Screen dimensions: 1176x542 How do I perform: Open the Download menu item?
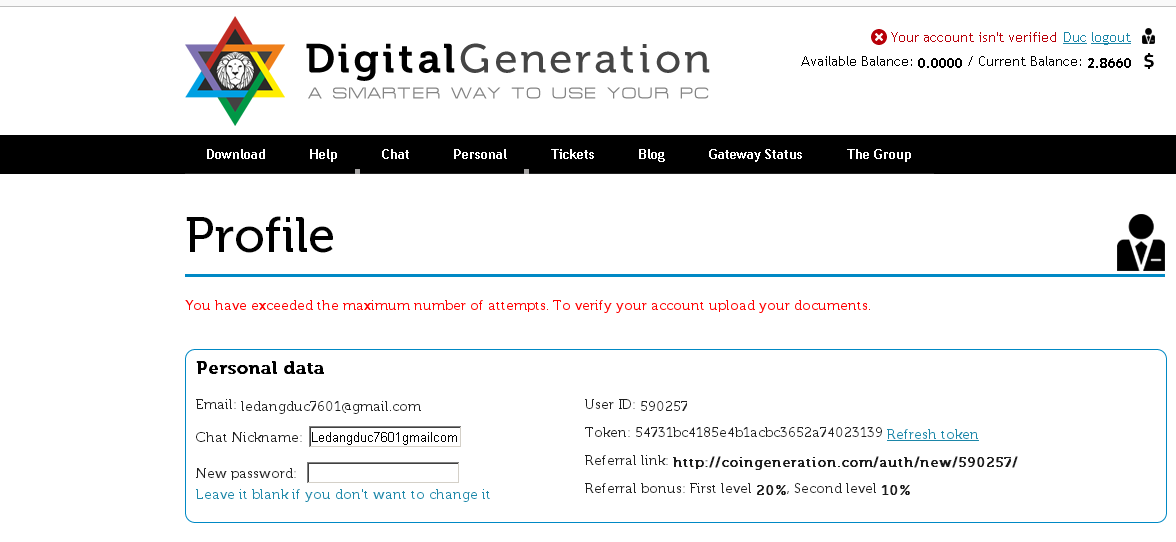click(236, 154)
